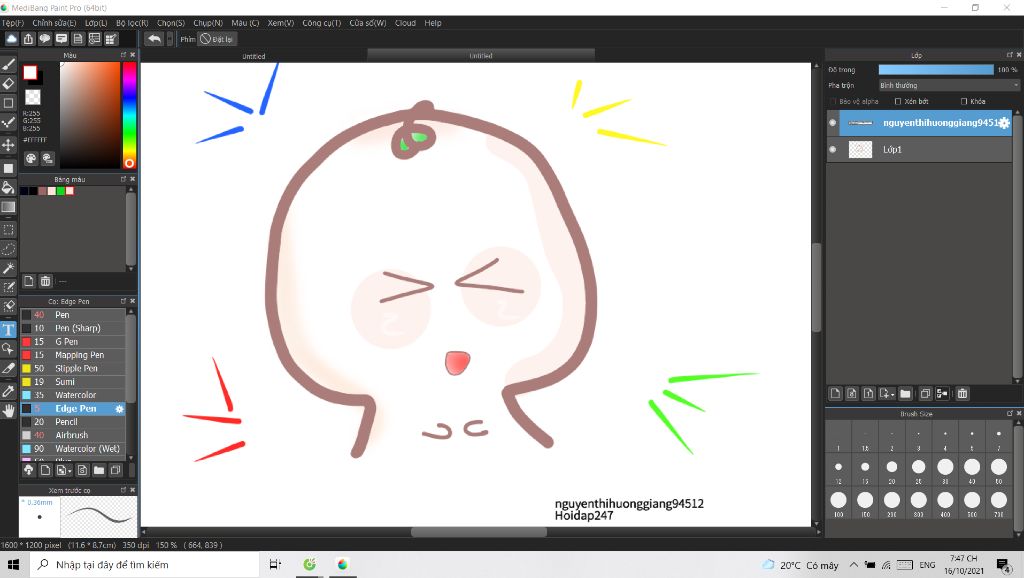Open add-layer type dropdown arrow in Layers panel
The image size is (1024, 578).
tap(893, 394)
